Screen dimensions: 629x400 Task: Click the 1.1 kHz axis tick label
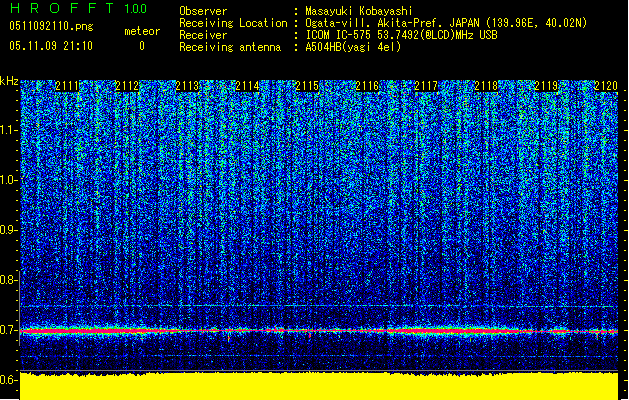pos(9,130)
